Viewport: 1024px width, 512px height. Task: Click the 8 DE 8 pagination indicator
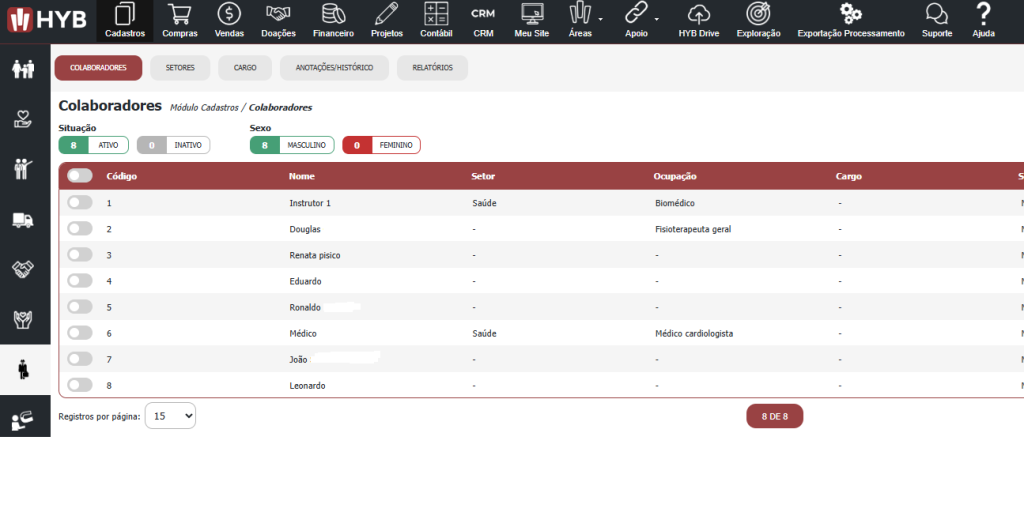coord(774,416)
